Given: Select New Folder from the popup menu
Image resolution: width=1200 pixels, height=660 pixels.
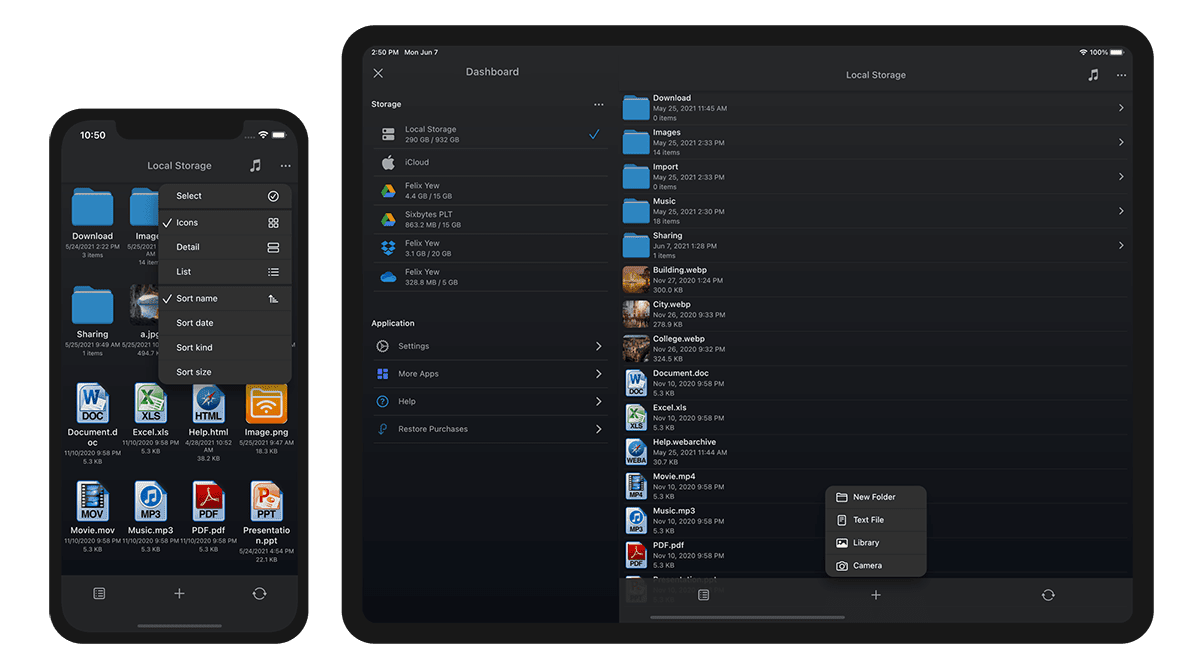Looking at the screenshot, I should [875, 497].
